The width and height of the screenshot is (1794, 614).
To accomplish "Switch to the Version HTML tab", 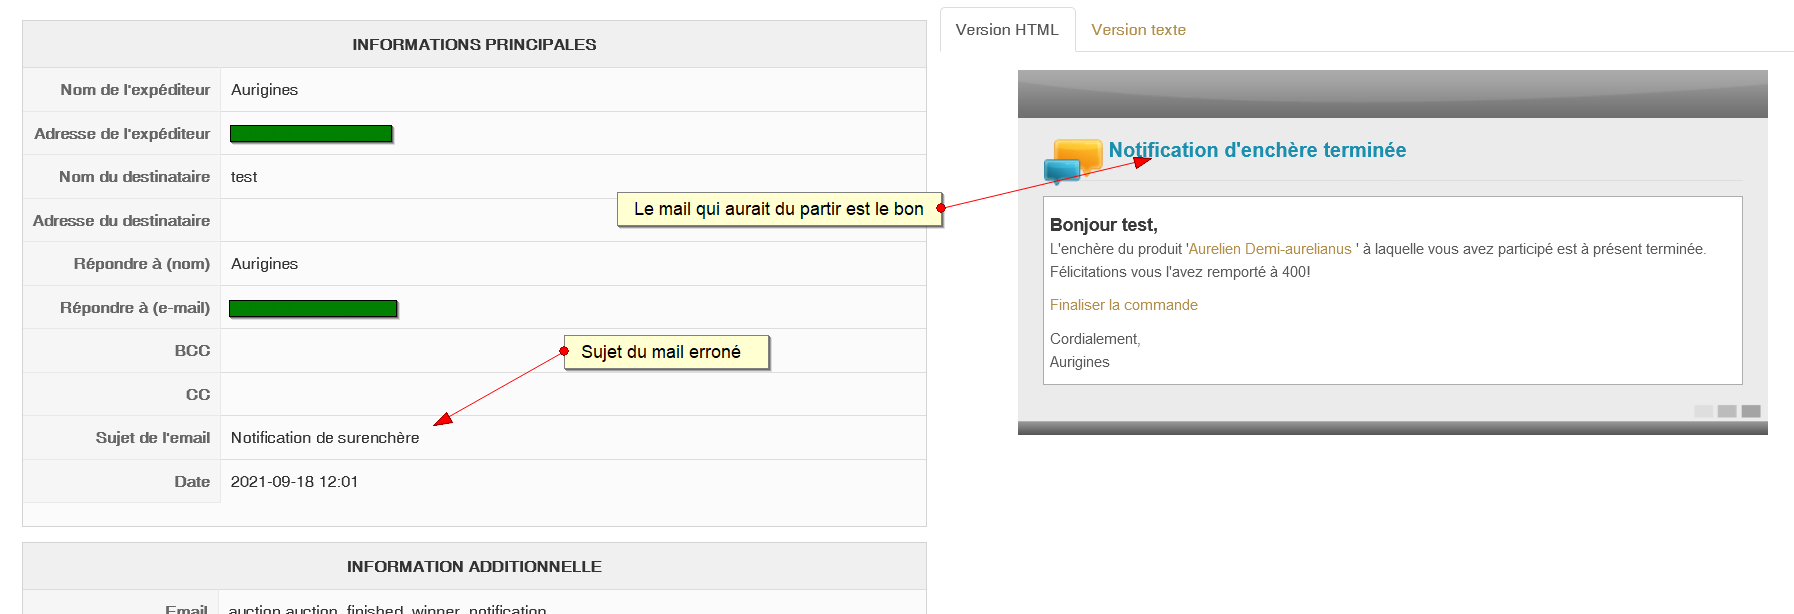I will pyautogui.click(x=1007, y=30).
